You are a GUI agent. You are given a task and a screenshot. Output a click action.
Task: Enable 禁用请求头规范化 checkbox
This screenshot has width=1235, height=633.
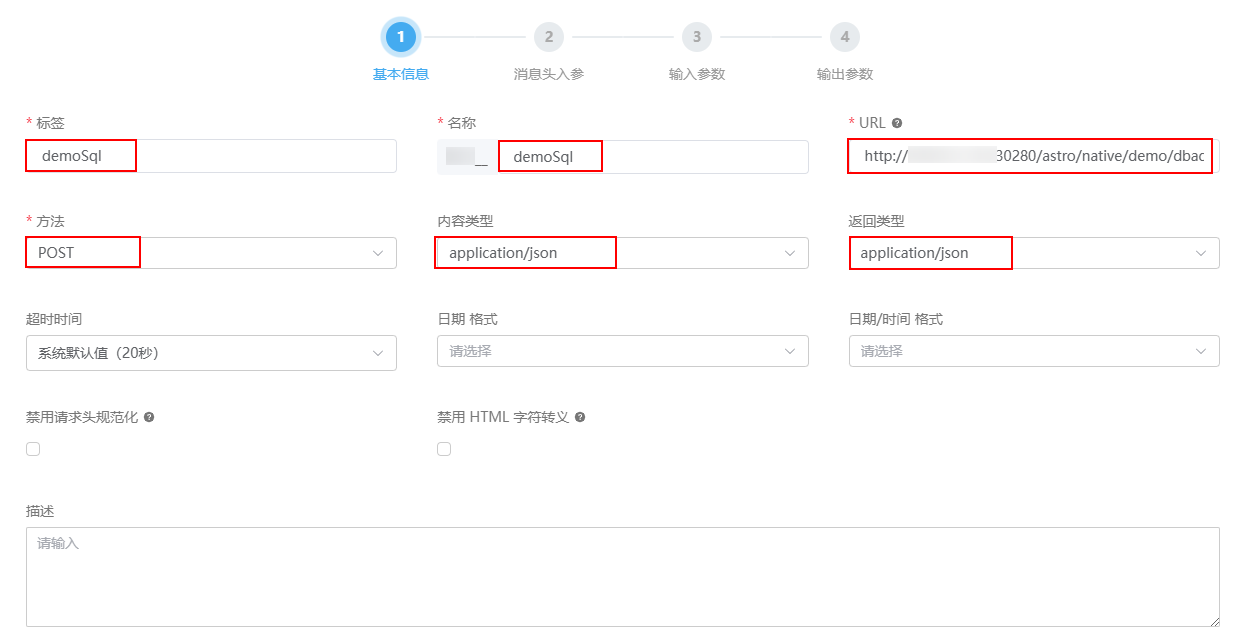point(33,449)
